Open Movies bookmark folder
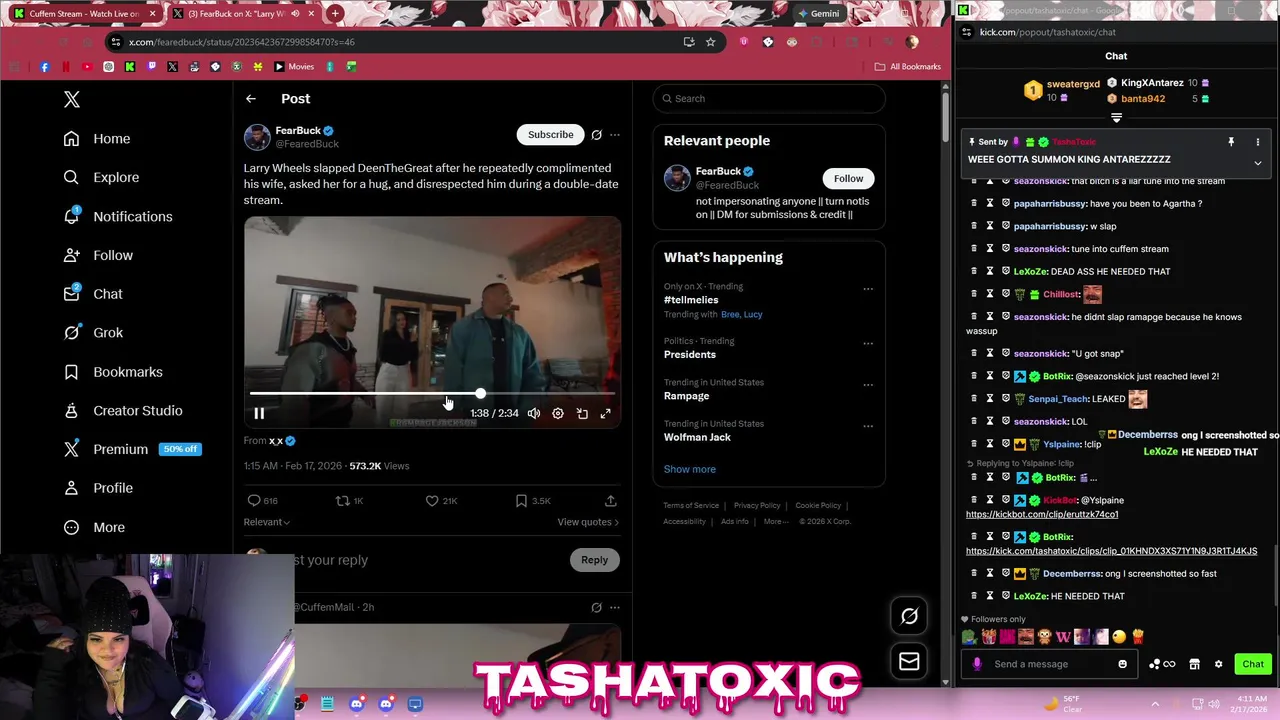 click(x=294, y=67)
